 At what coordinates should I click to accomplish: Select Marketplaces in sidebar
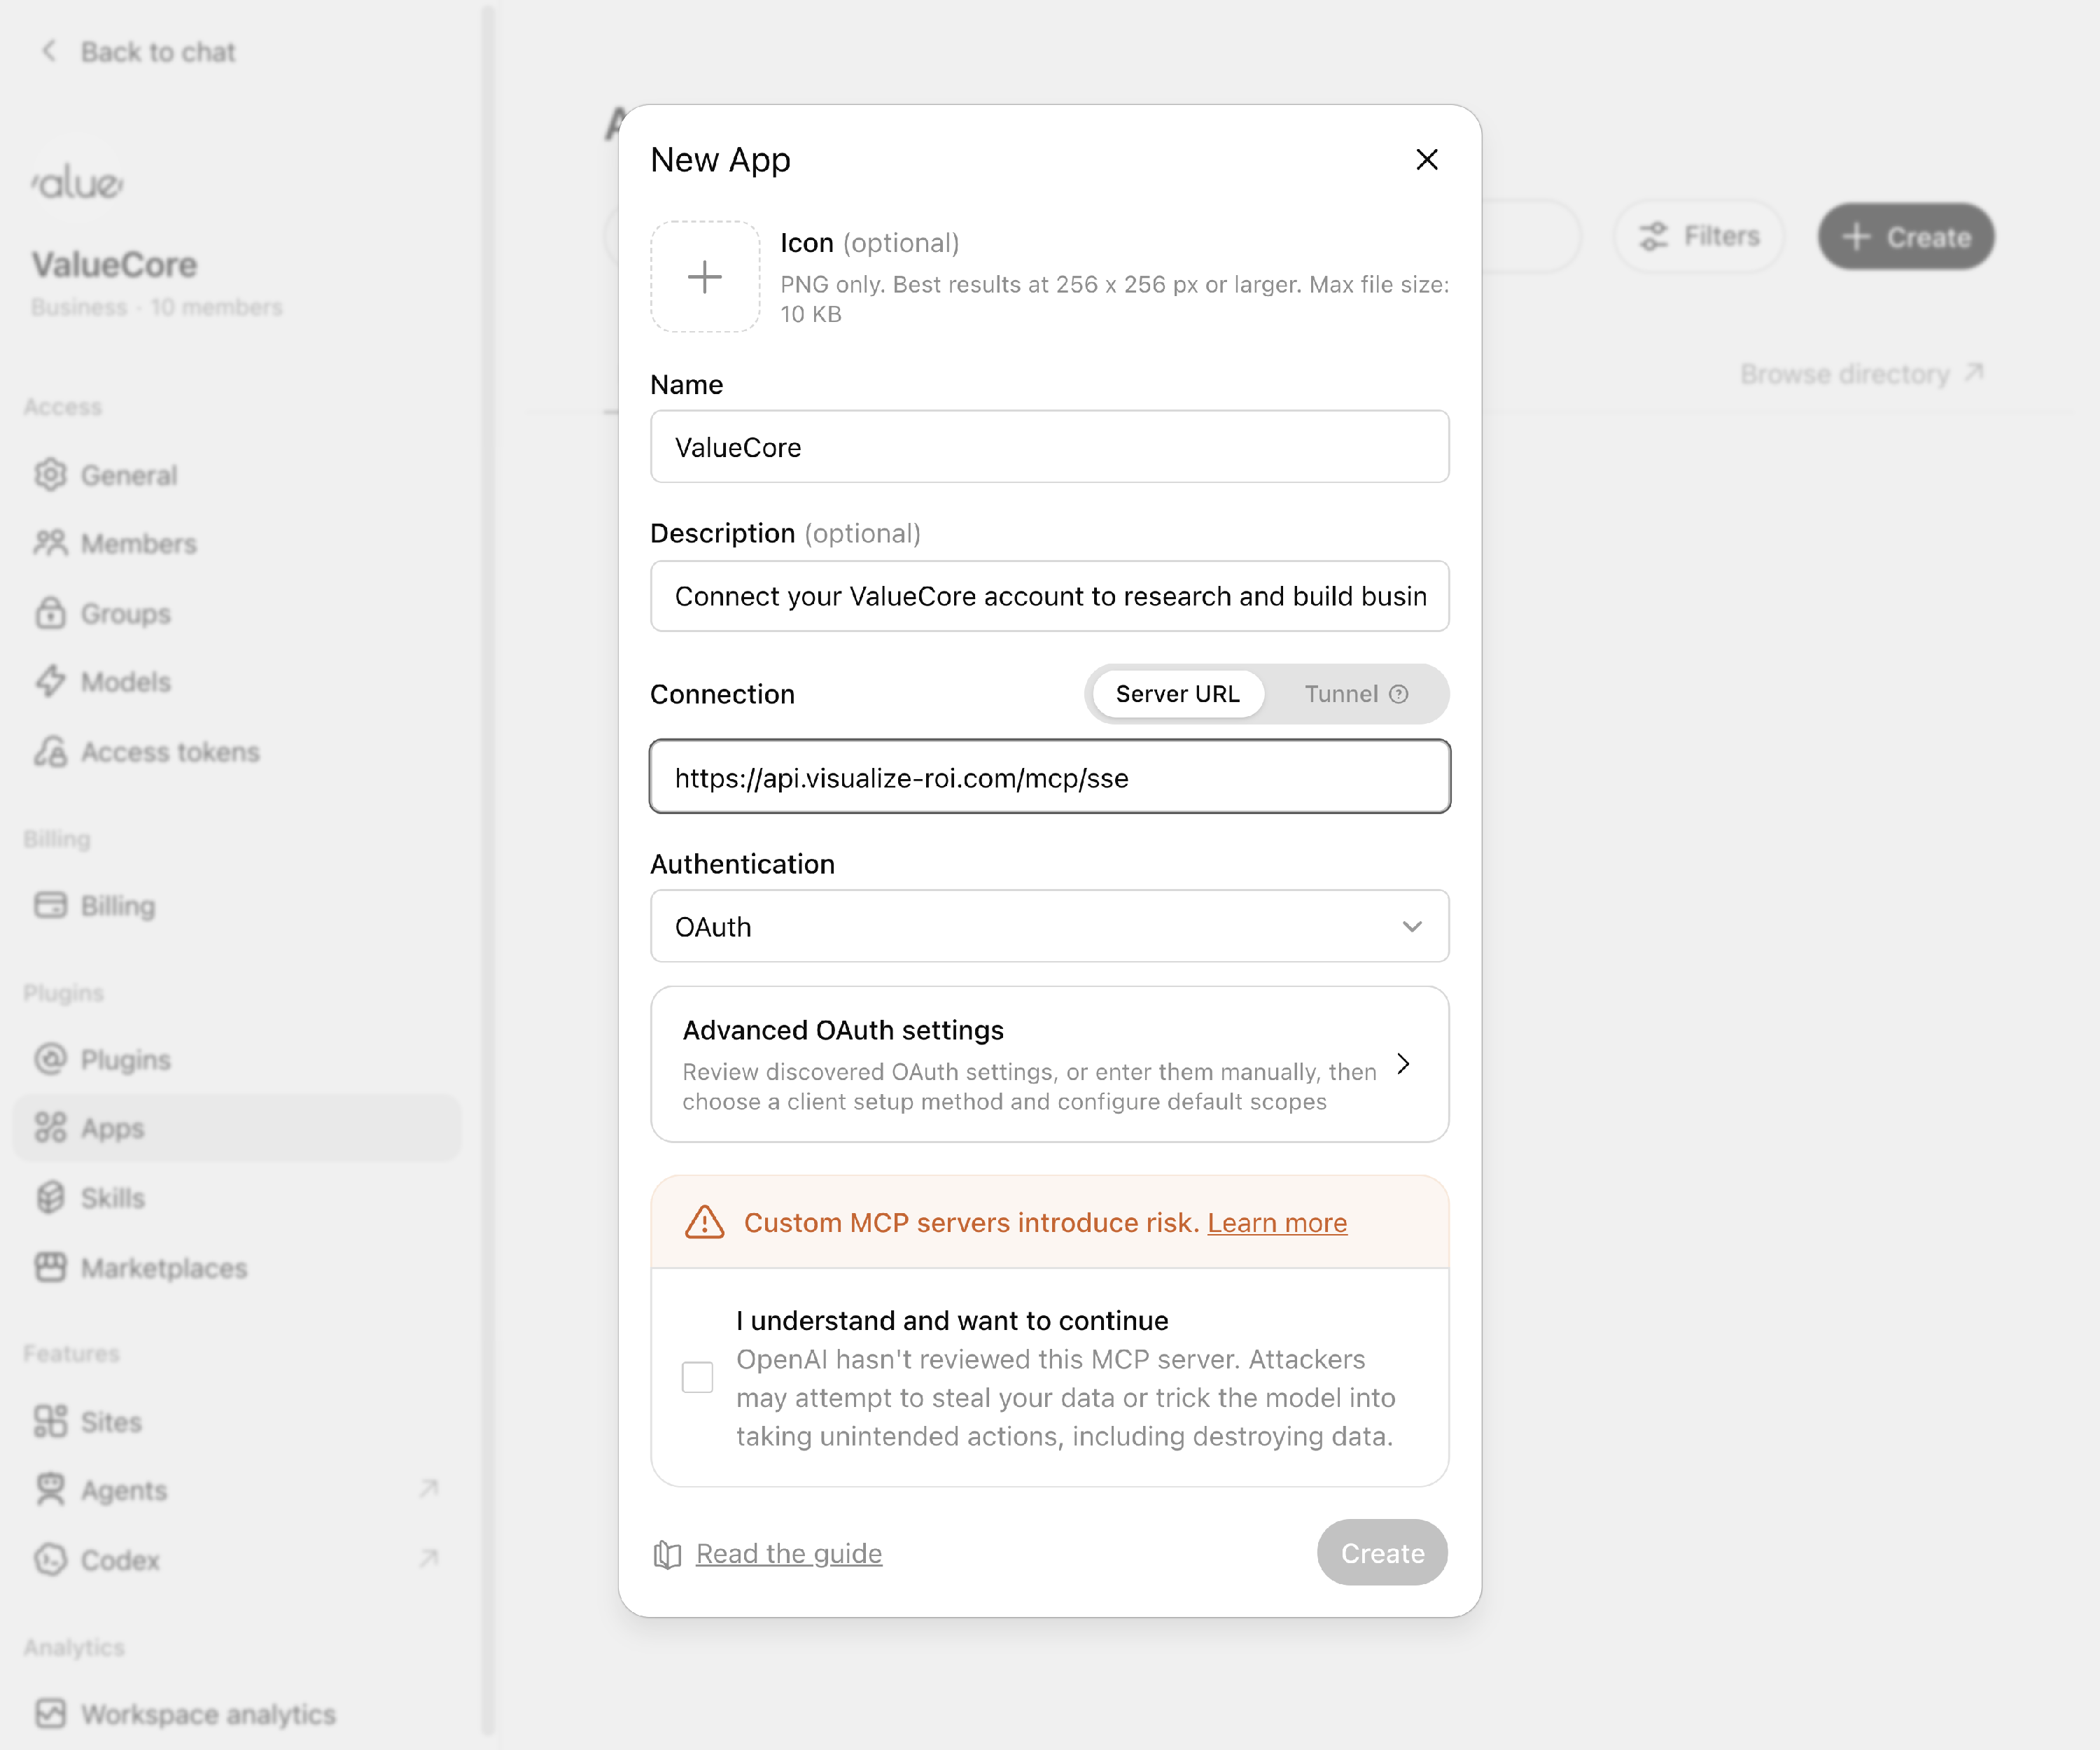(x=236, y=1267)
